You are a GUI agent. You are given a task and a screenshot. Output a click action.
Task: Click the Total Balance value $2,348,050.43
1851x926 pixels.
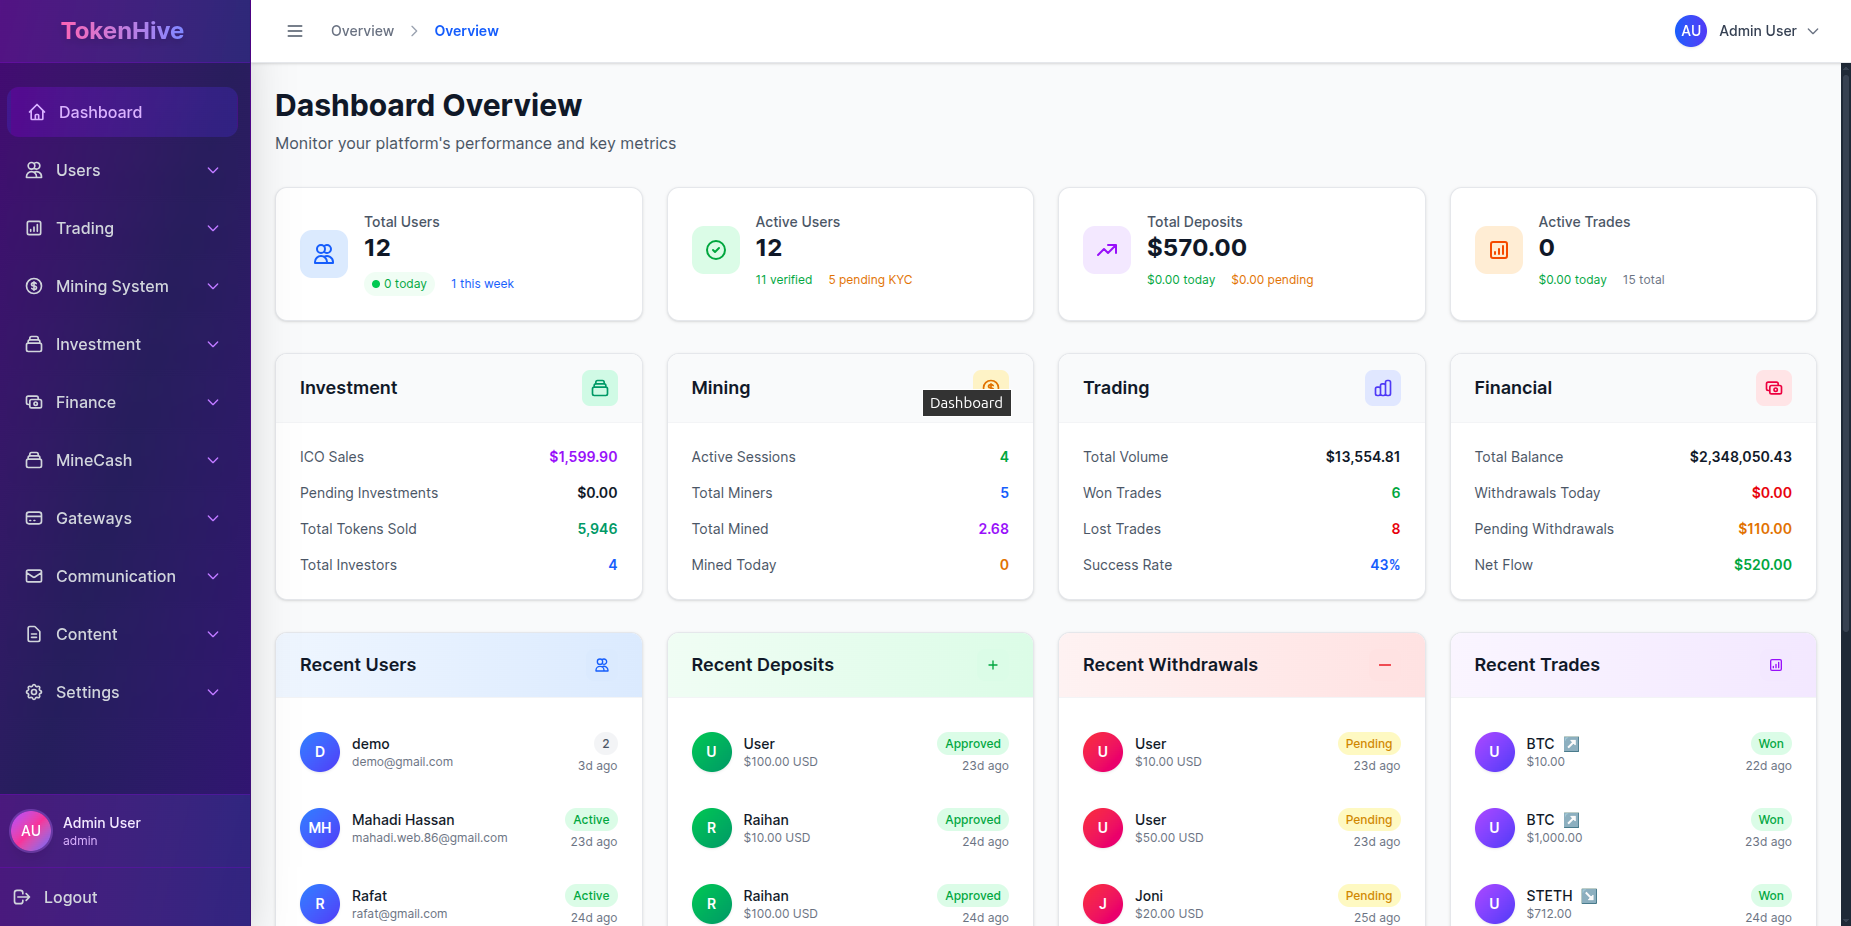(1740, 457)
